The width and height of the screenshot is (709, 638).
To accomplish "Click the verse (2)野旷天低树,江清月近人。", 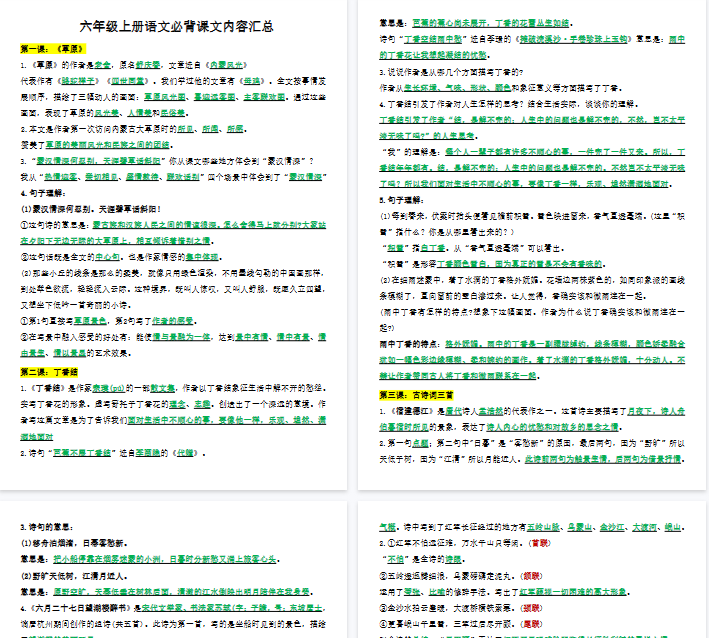I will [74, 576].
